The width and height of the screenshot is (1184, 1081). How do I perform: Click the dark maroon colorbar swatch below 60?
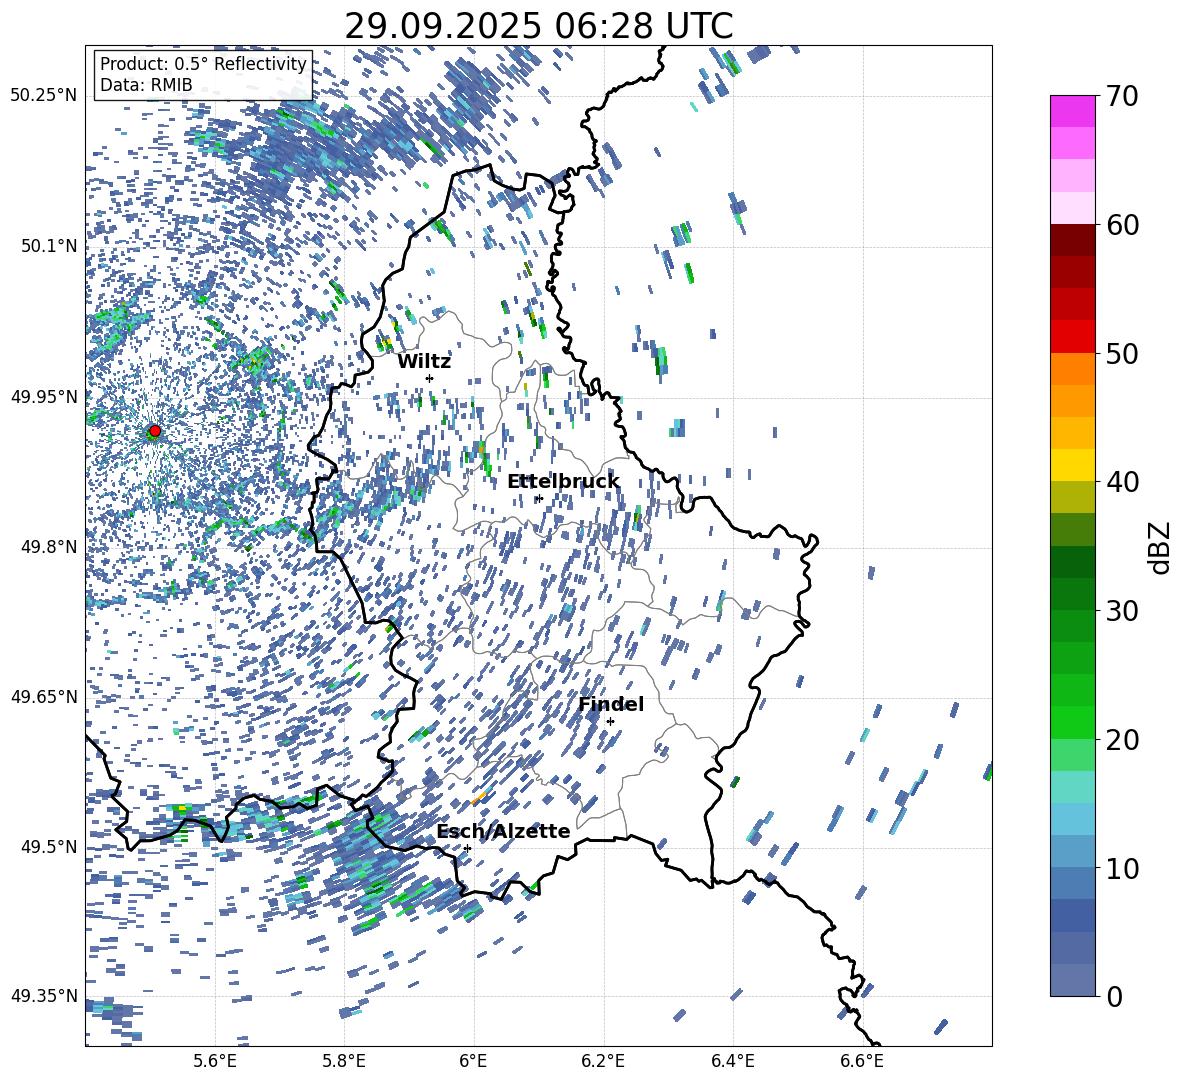(1072, 240)
